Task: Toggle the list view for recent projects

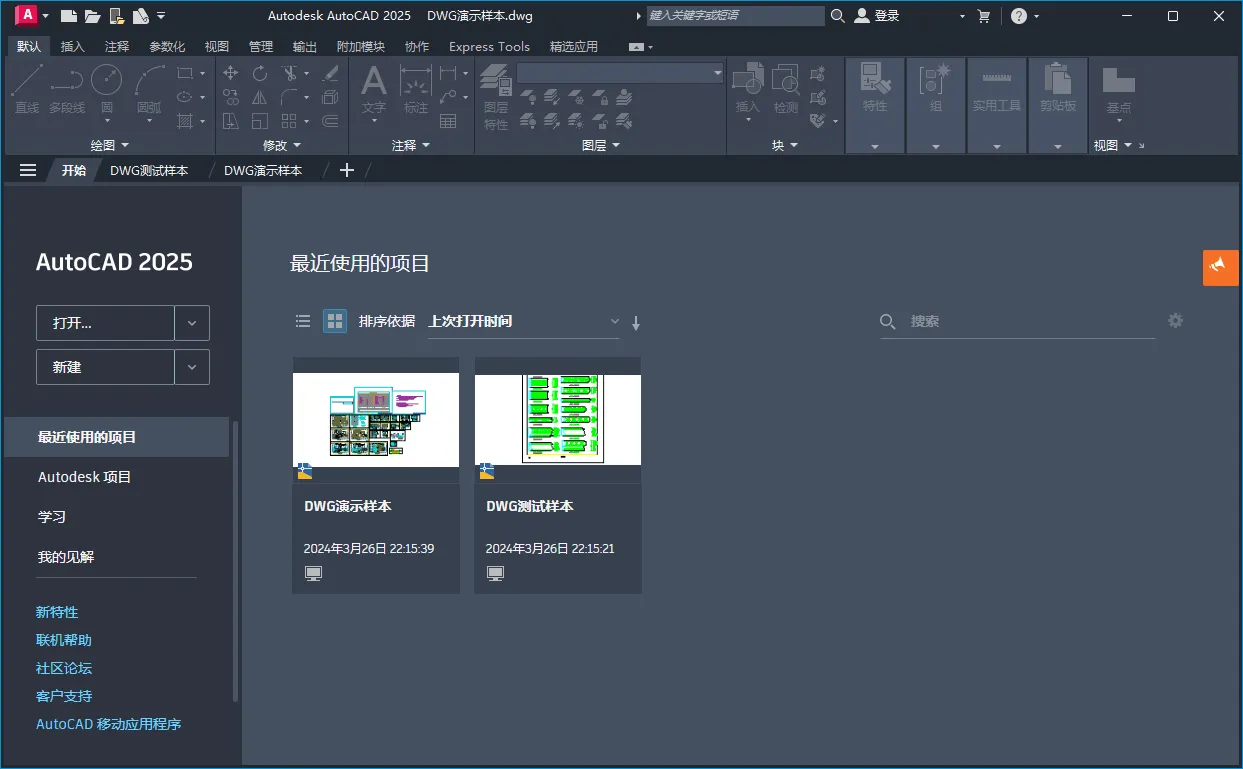Action: [303, 321]
